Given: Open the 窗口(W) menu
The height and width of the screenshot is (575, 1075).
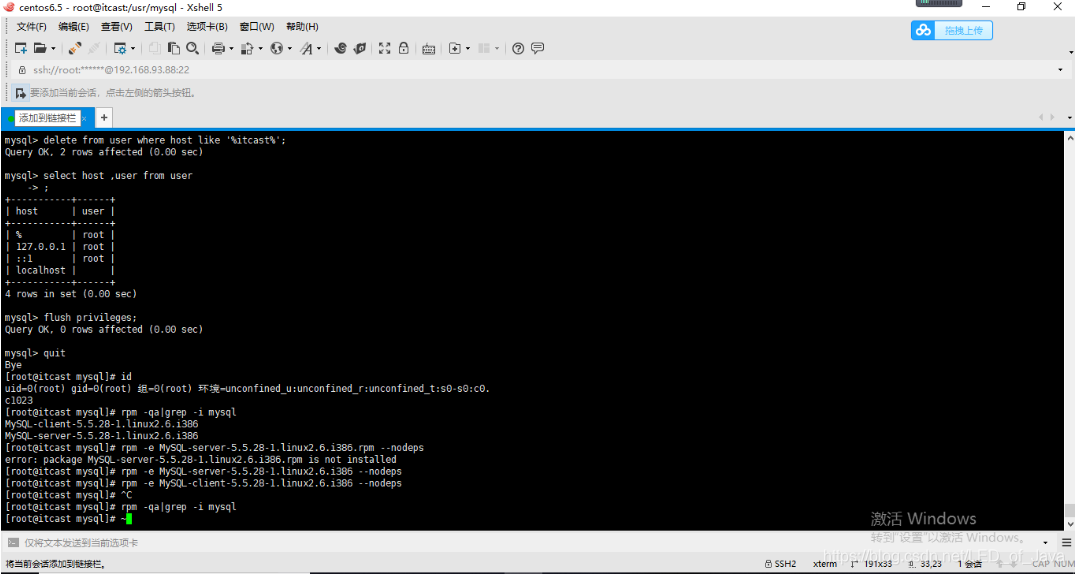Looking at the screenshot, I should click(x=256, y=27).
